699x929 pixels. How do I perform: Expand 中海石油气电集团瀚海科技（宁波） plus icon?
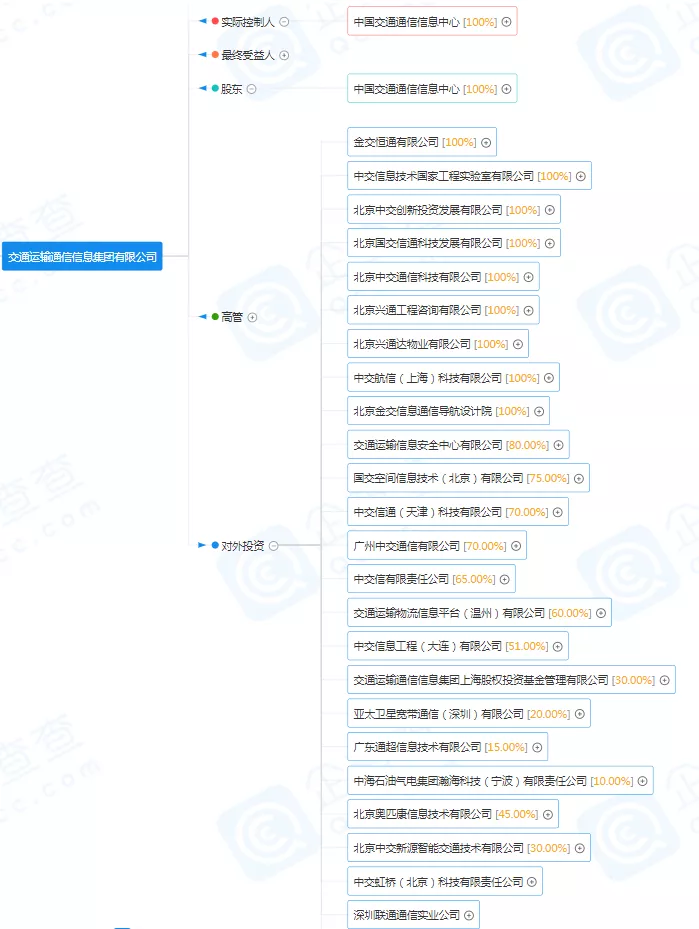click(x=643, y=781)
